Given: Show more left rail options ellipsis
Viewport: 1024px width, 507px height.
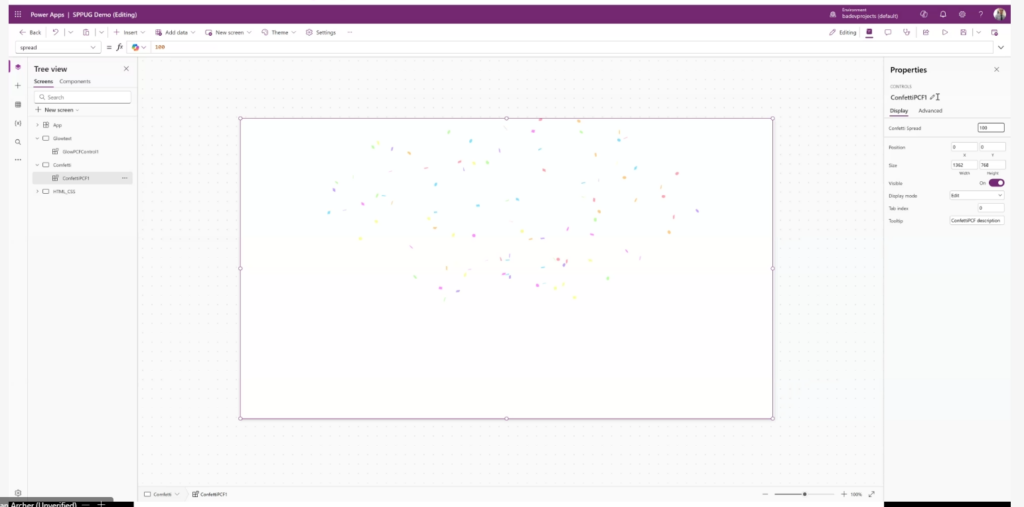Looking at the screenshot, I should (x=18, y=159).
